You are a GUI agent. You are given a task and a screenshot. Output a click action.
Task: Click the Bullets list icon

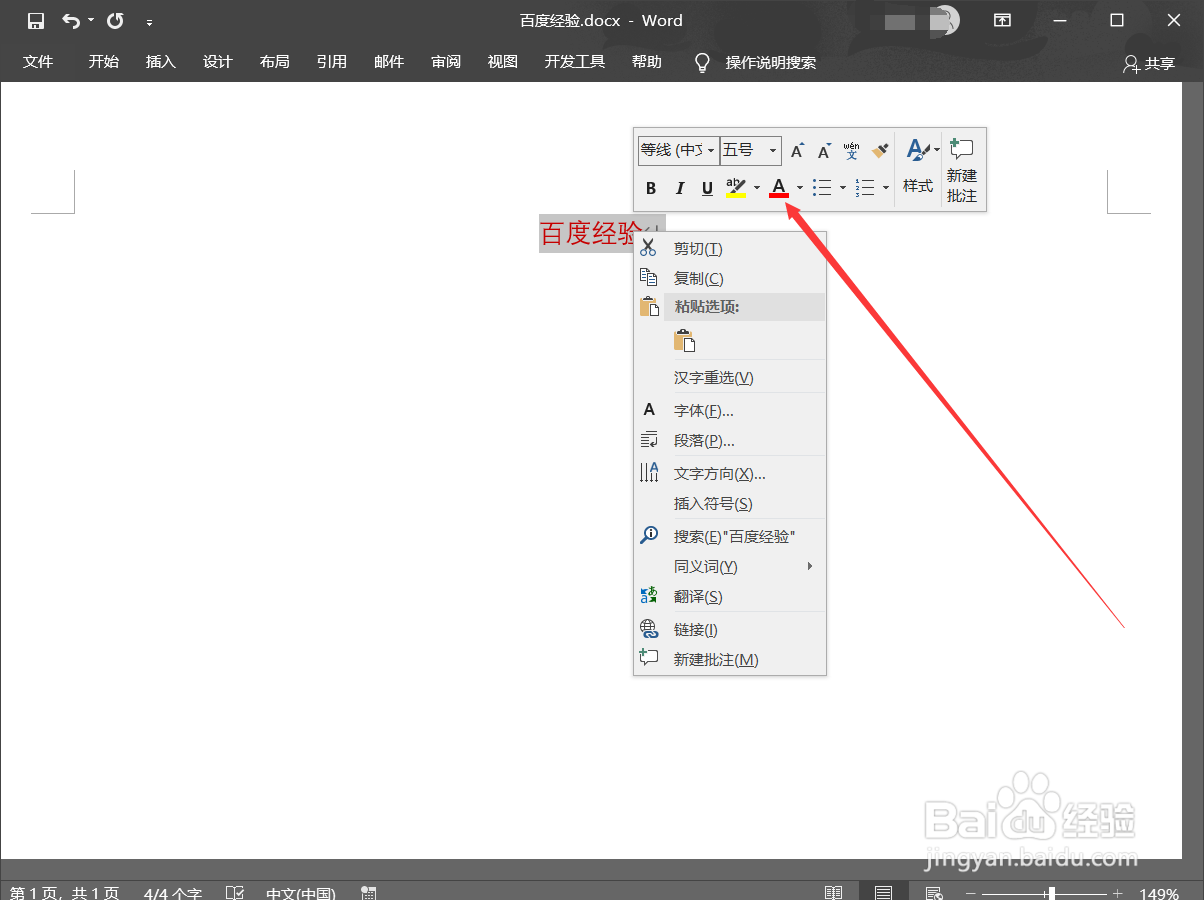(x=822, y=188)
